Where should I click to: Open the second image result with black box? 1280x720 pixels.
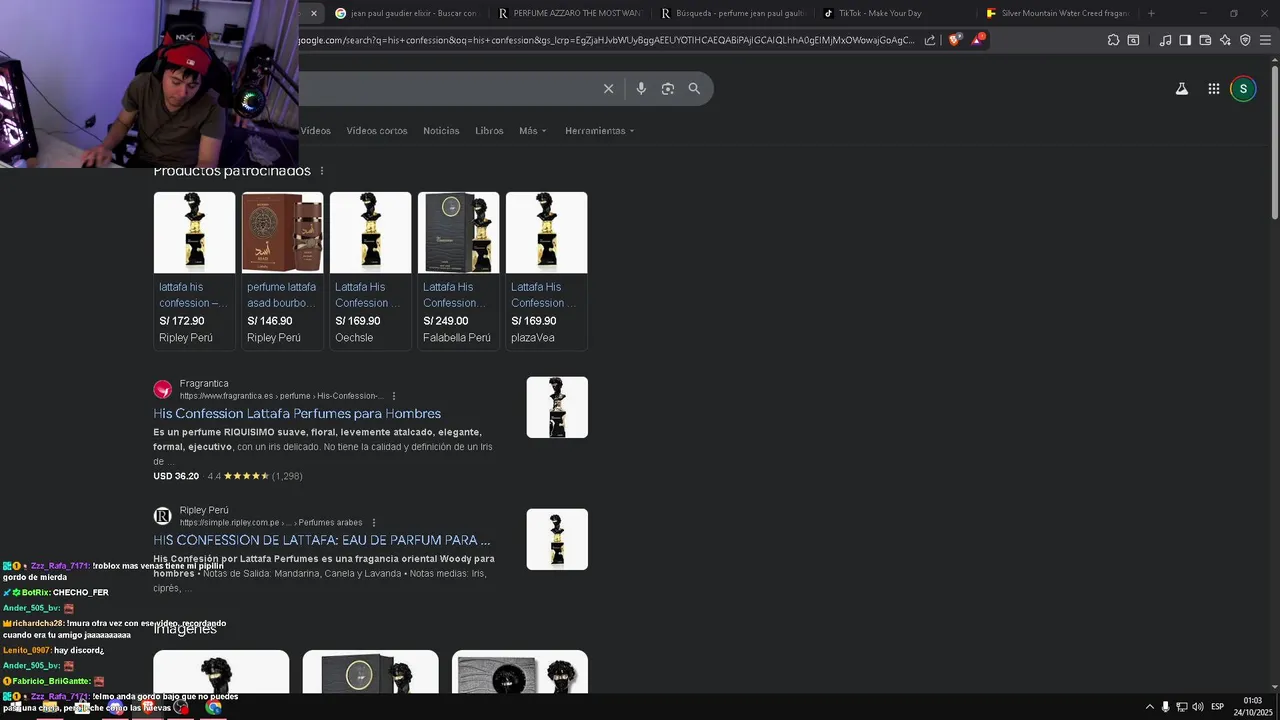click(370, 672)
